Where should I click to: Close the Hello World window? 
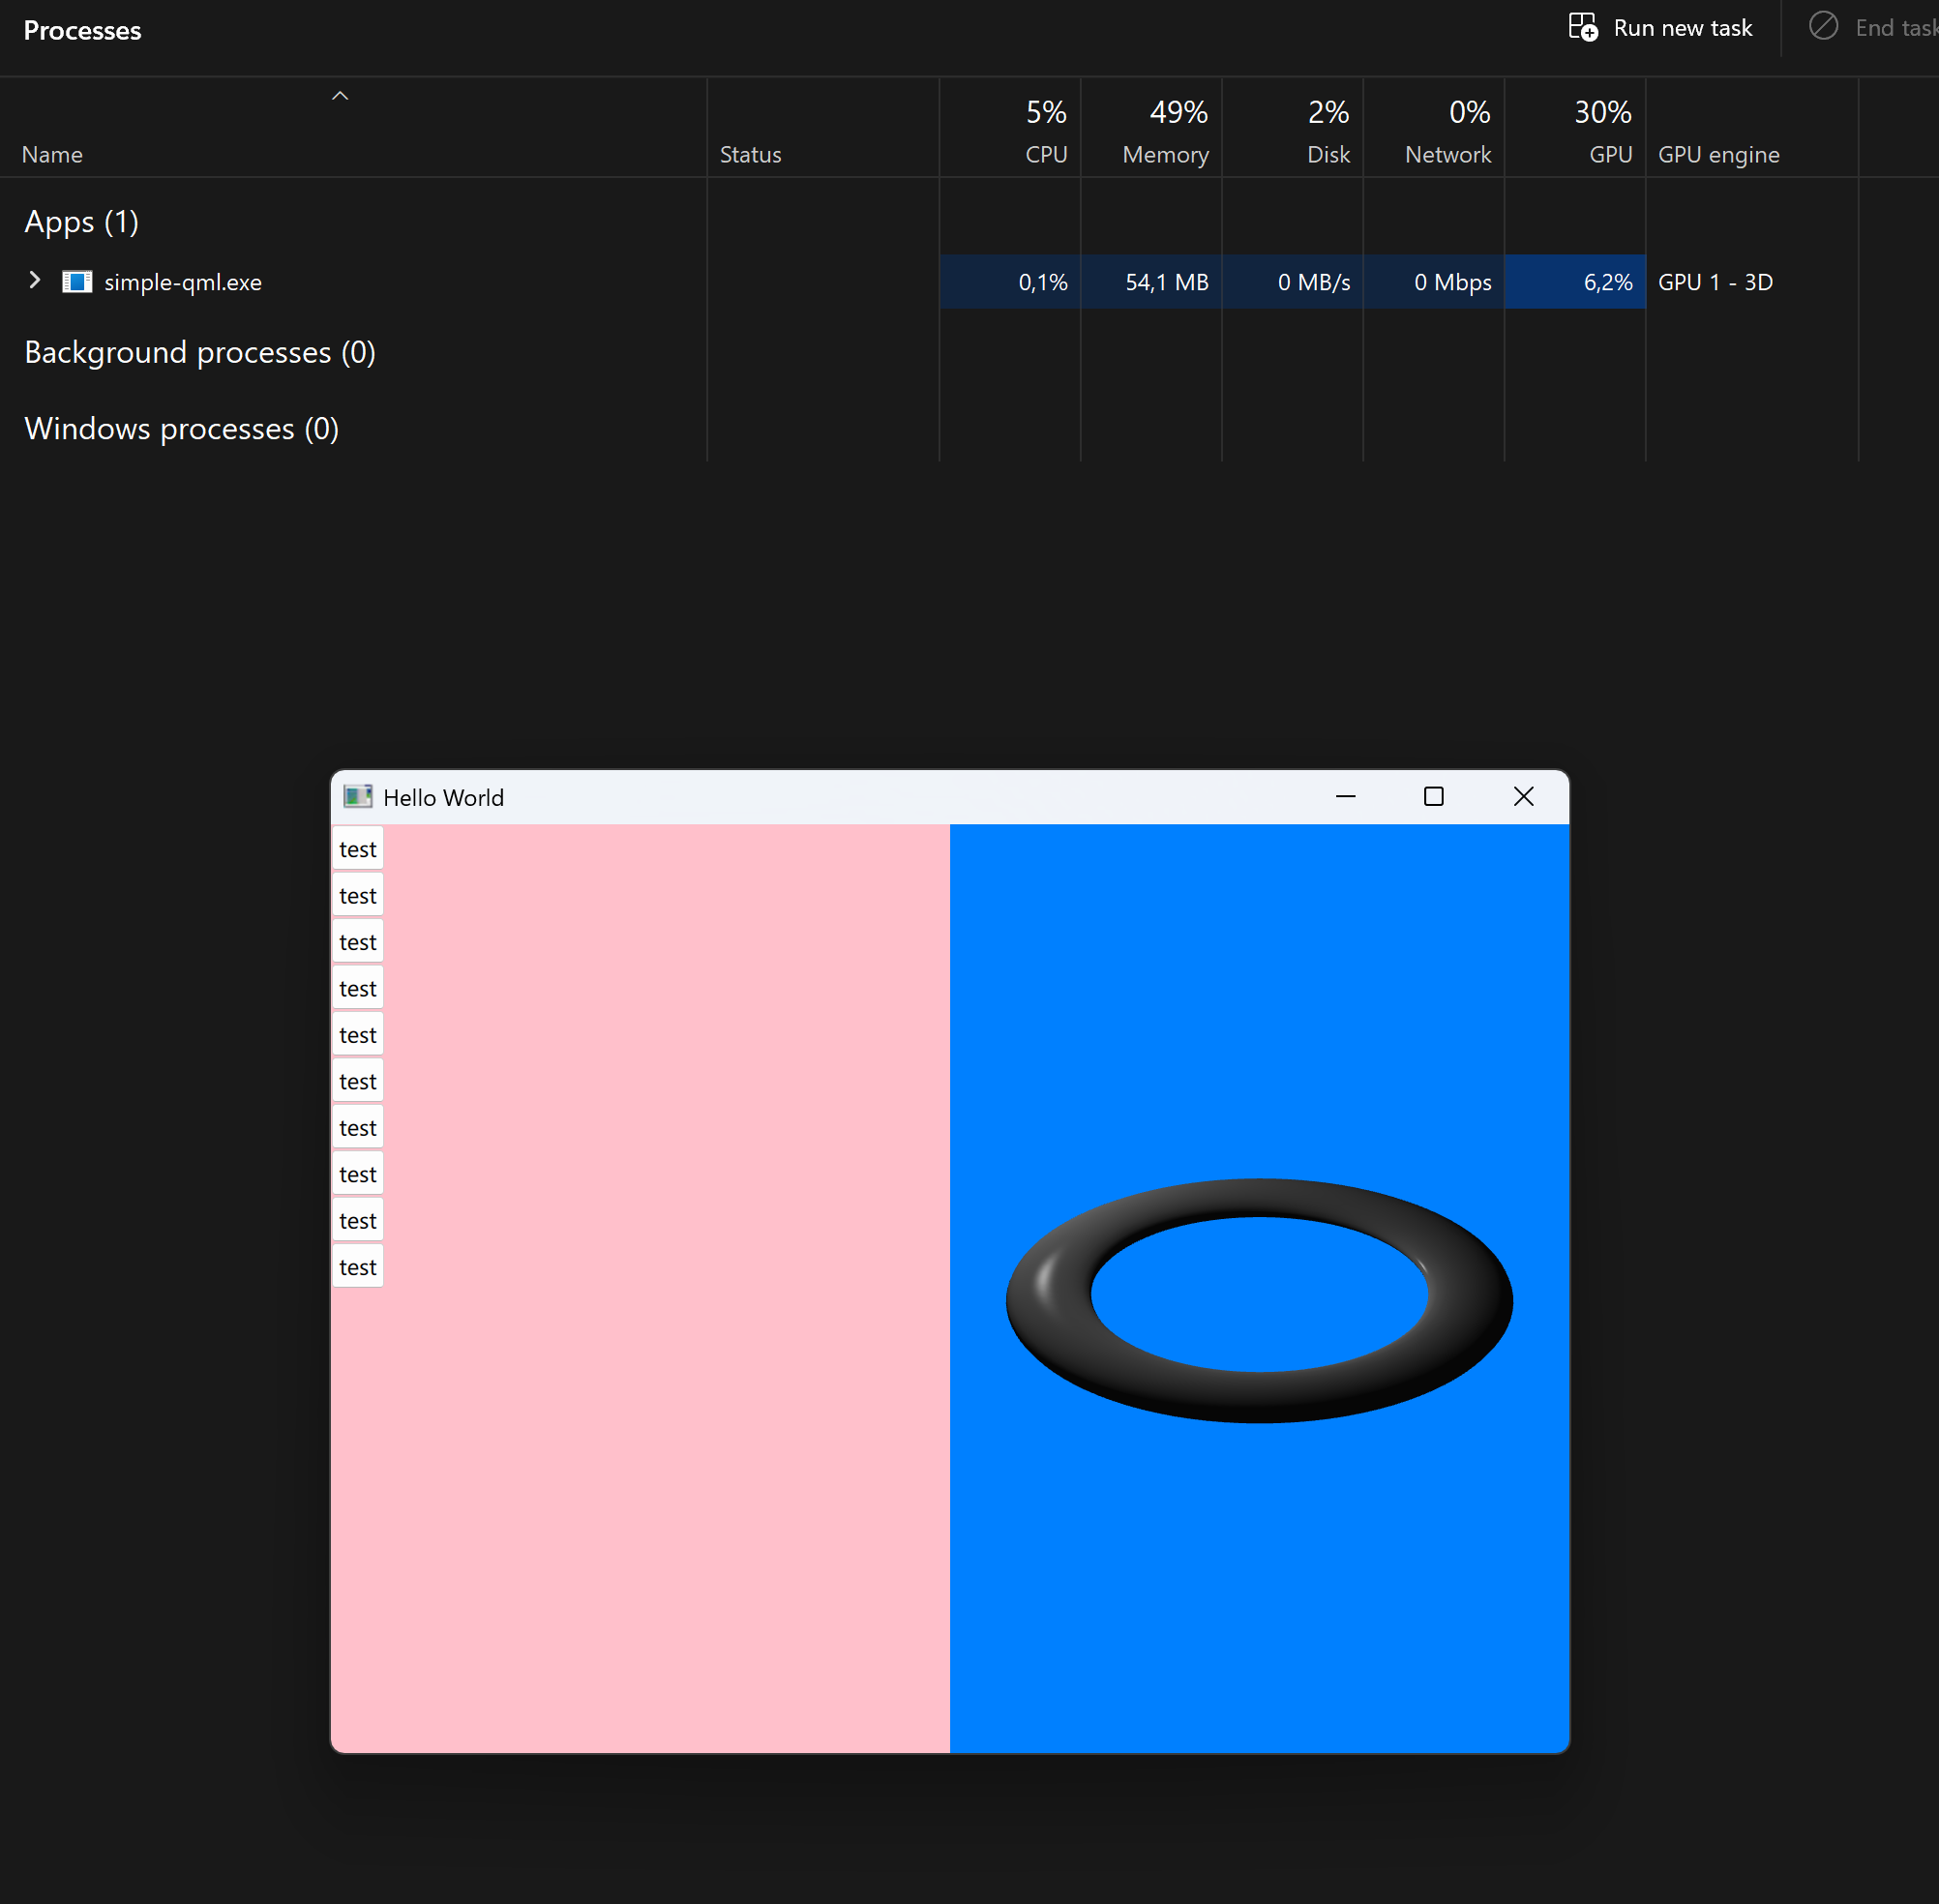tap(1523, 797)
